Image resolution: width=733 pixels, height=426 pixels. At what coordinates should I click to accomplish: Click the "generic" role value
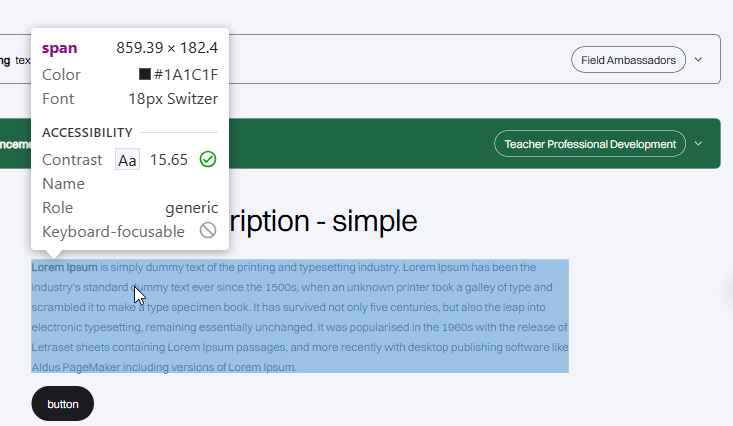click(x=191, y=208)
